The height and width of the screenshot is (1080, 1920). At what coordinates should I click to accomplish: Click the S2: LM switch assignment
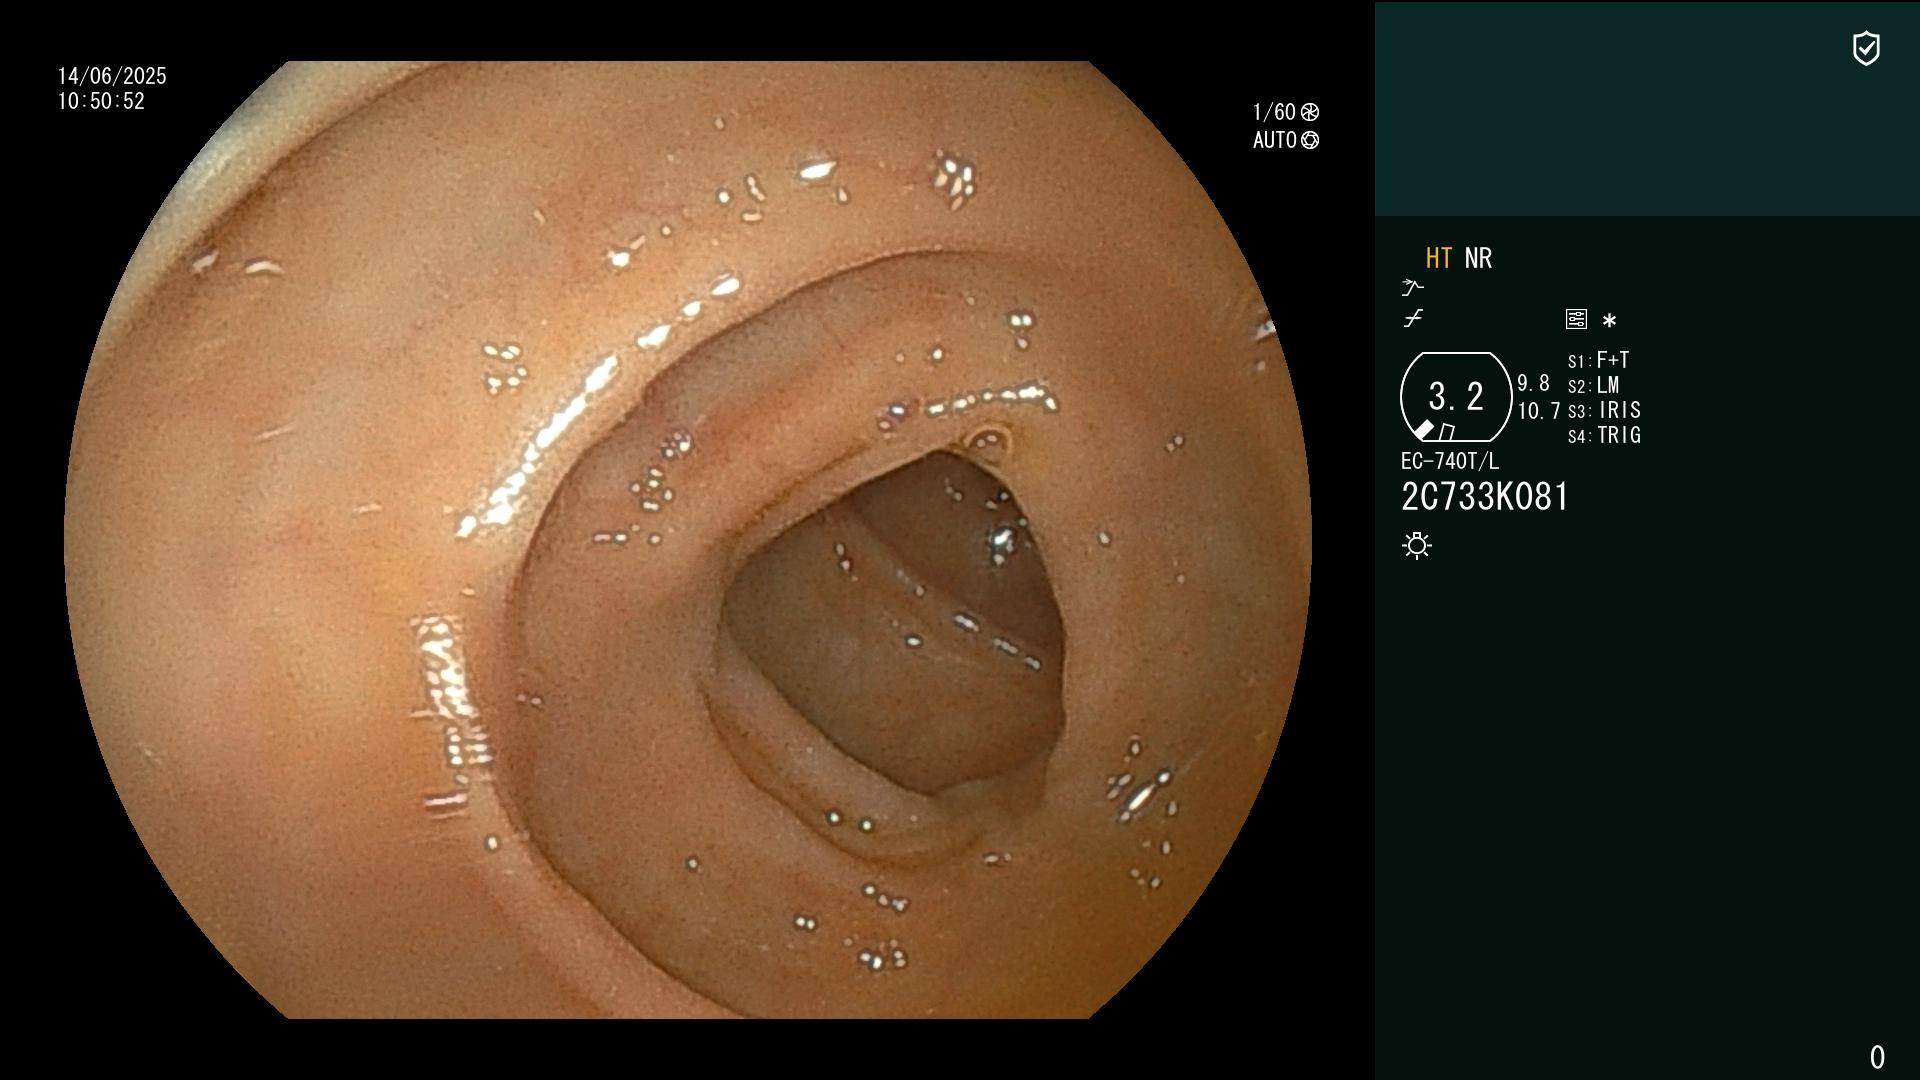point(1593,385)
